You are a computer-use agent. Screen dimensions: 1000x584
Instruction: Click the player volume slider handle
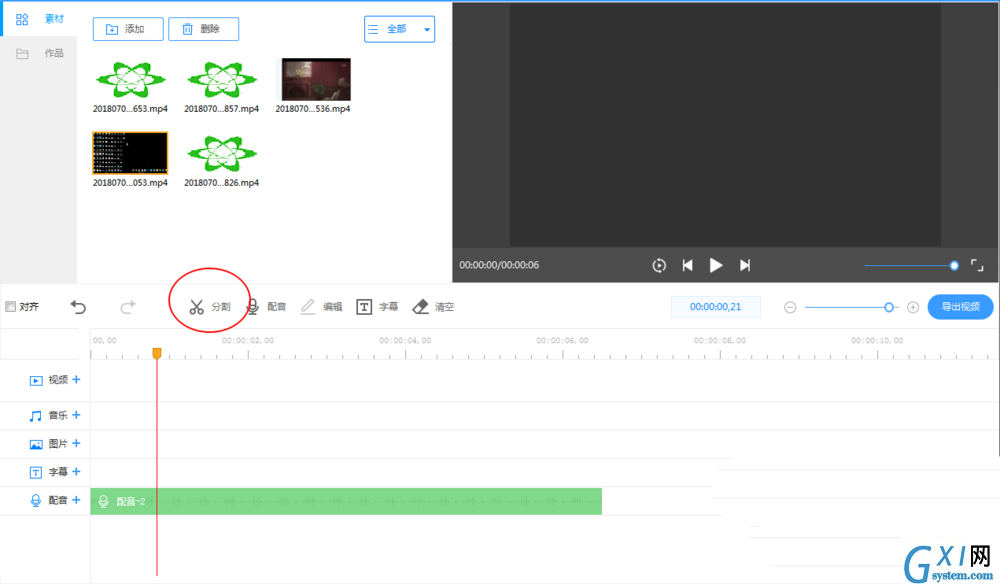(x=954, y=266)
